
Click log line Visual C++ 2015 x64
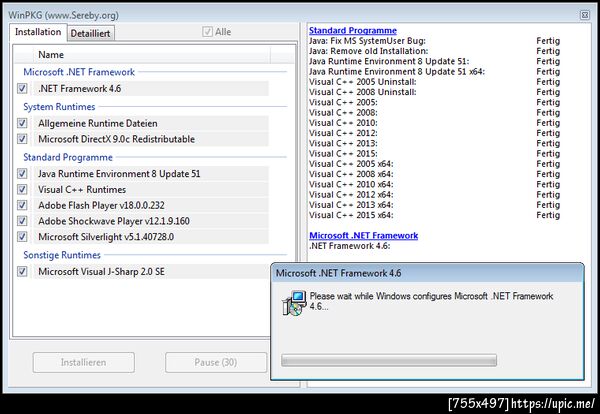351,215
